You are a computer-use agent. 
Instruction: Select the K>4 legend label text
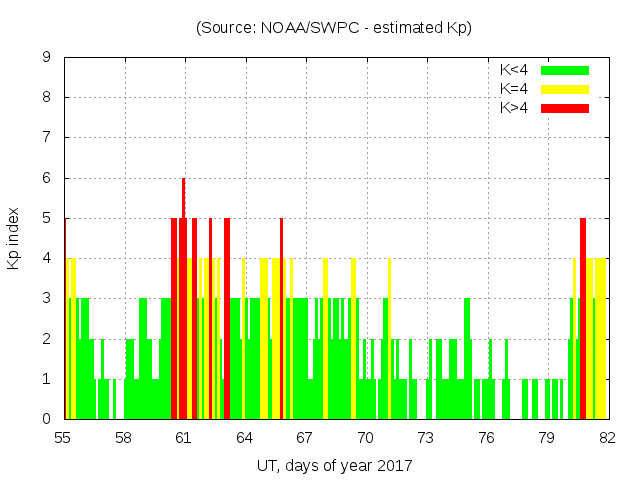point(515,108)
